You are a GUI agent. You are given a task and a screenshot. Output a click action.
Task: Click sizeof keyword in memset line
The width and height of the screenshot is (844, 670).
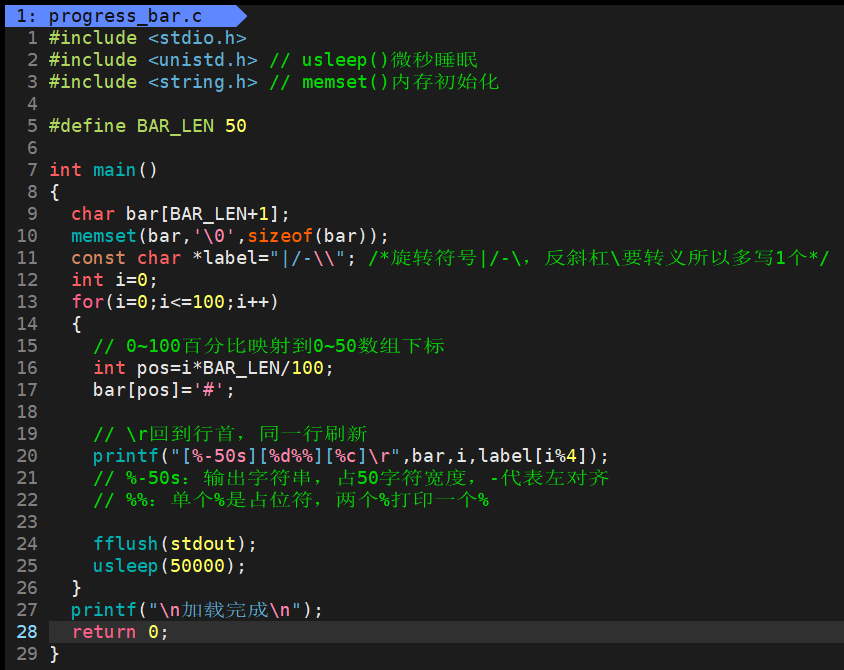[x=280, y=236]
